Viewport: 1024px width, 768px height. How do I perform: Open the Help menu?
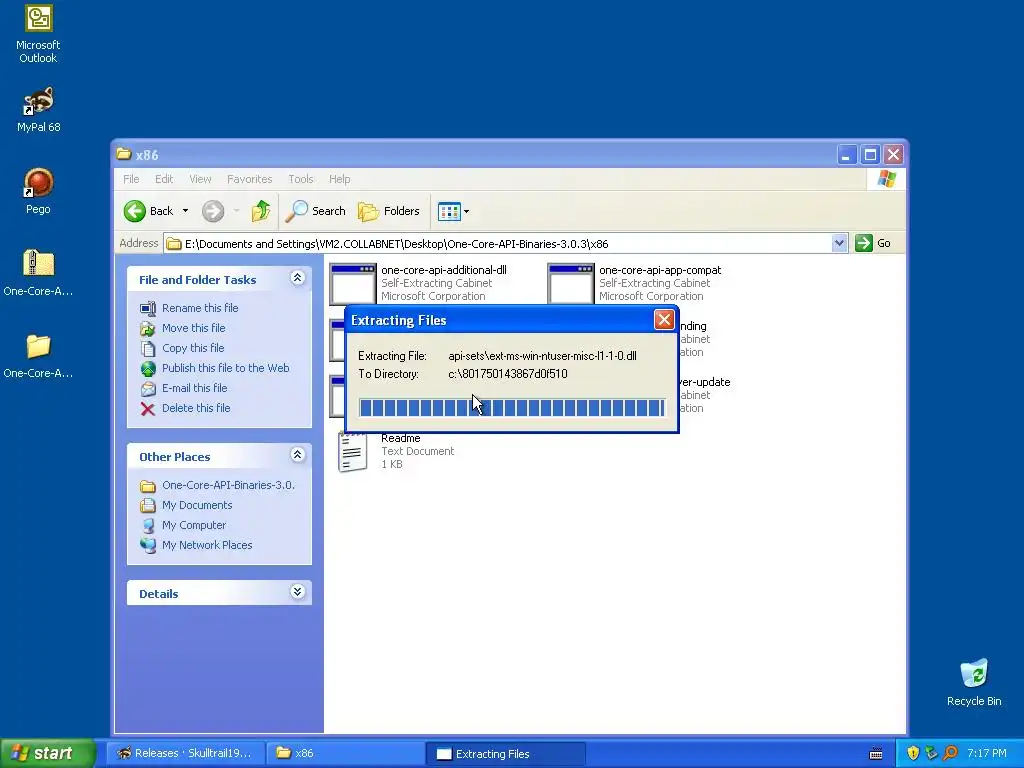coord(339,179)
